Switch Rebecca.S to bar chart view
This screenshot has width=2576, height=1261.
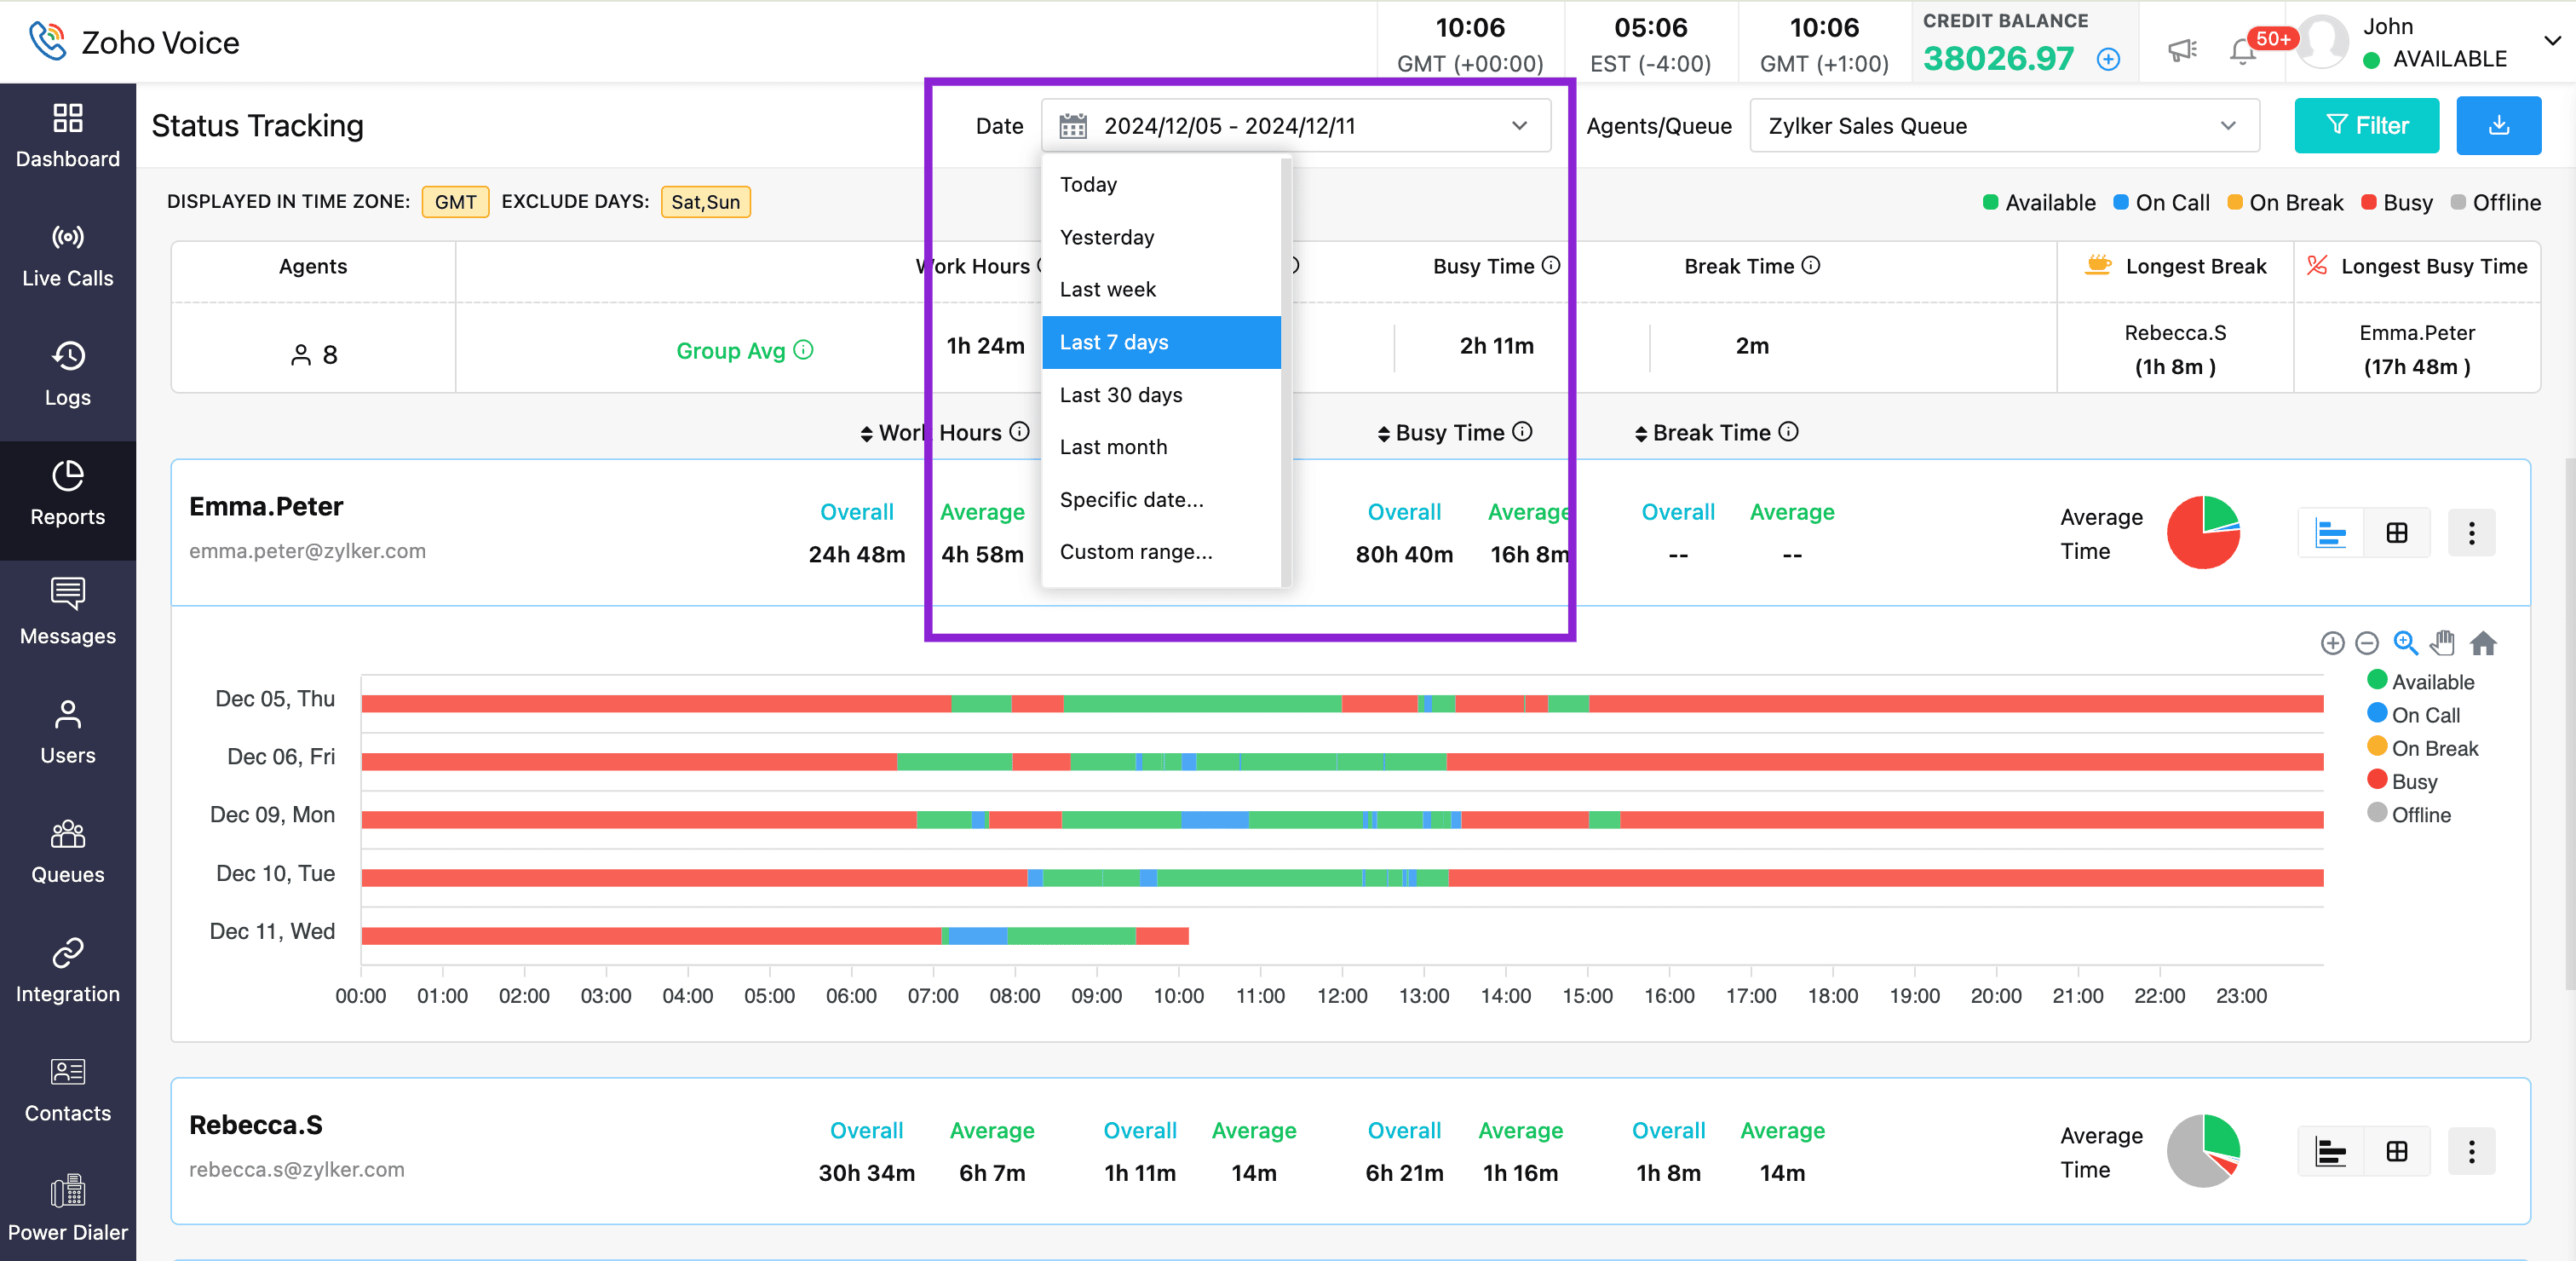[2330, 1151]
